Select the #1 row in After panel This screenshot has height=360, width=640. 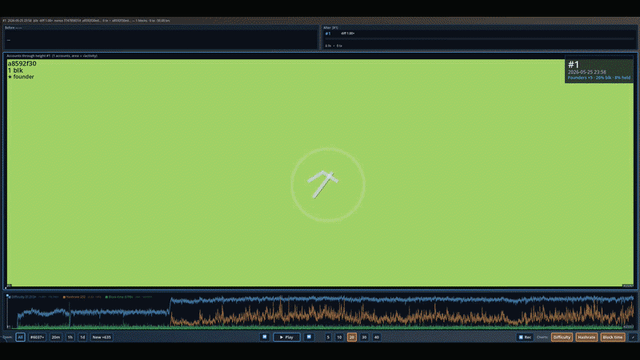tap(479, 33)
